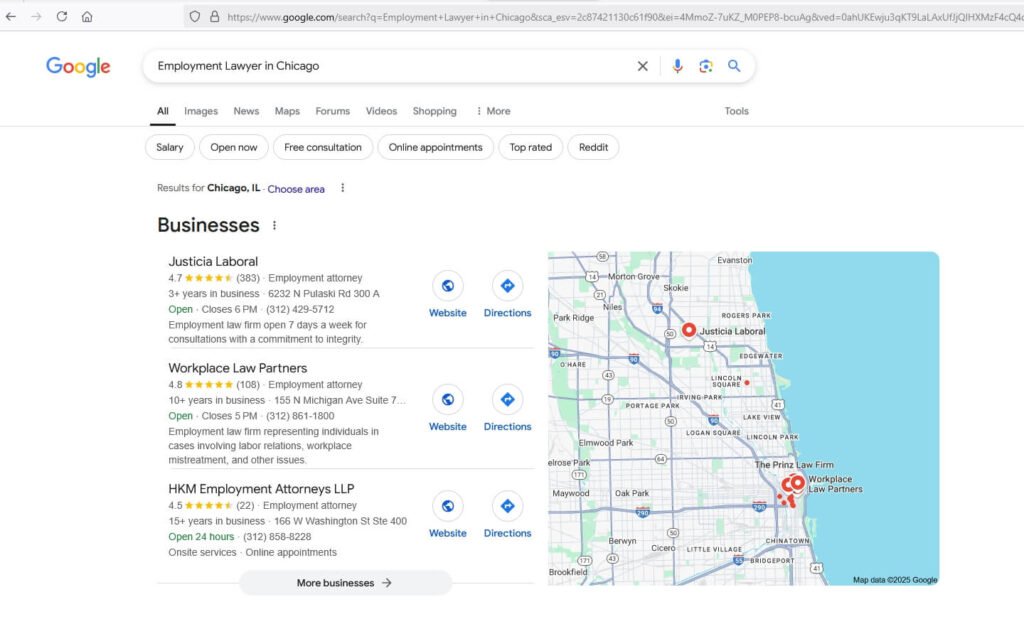The image size is (1024, 624).
Task: Click the browser forward arrow
Action: point(36,16)
